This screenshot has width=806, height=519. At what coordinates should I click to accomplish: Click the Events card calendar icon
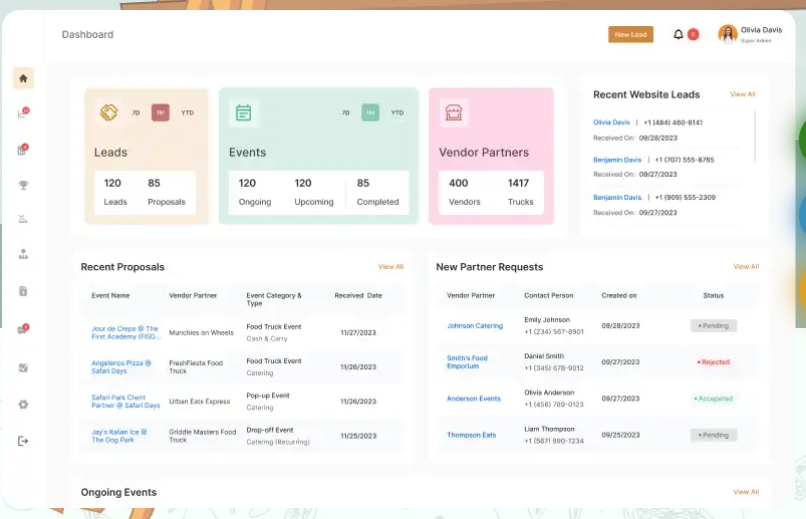pos(243,113)
